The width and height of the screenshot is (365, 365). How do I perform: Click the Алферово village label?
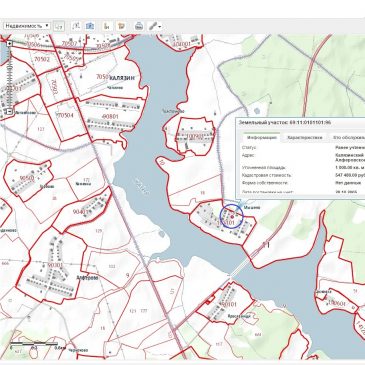(x=87, y=277)
